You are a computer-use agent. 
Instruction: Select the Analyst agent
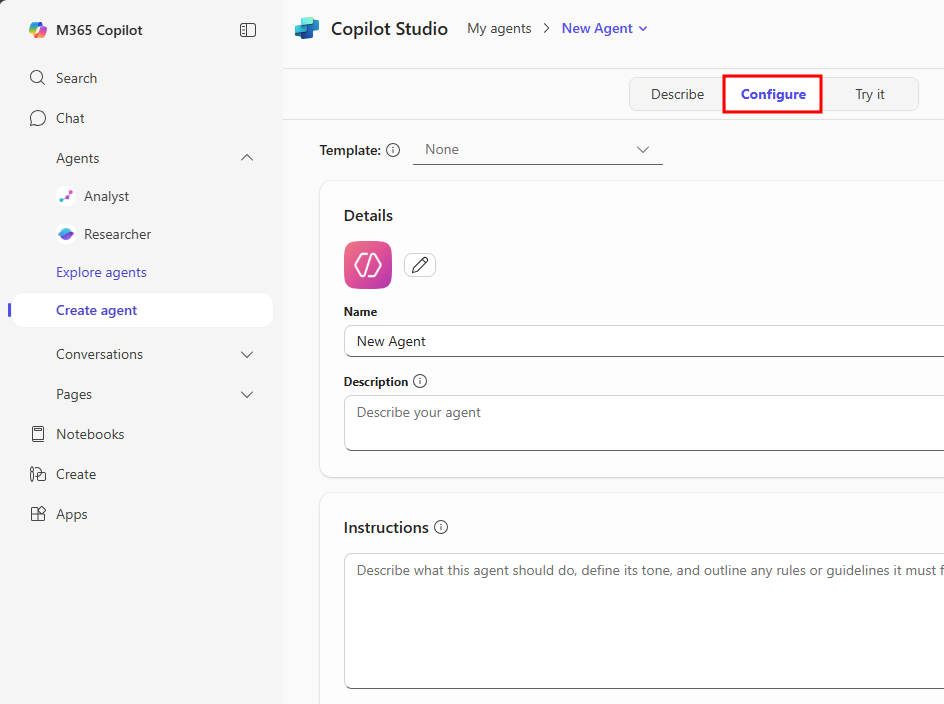tap(106, 196)
